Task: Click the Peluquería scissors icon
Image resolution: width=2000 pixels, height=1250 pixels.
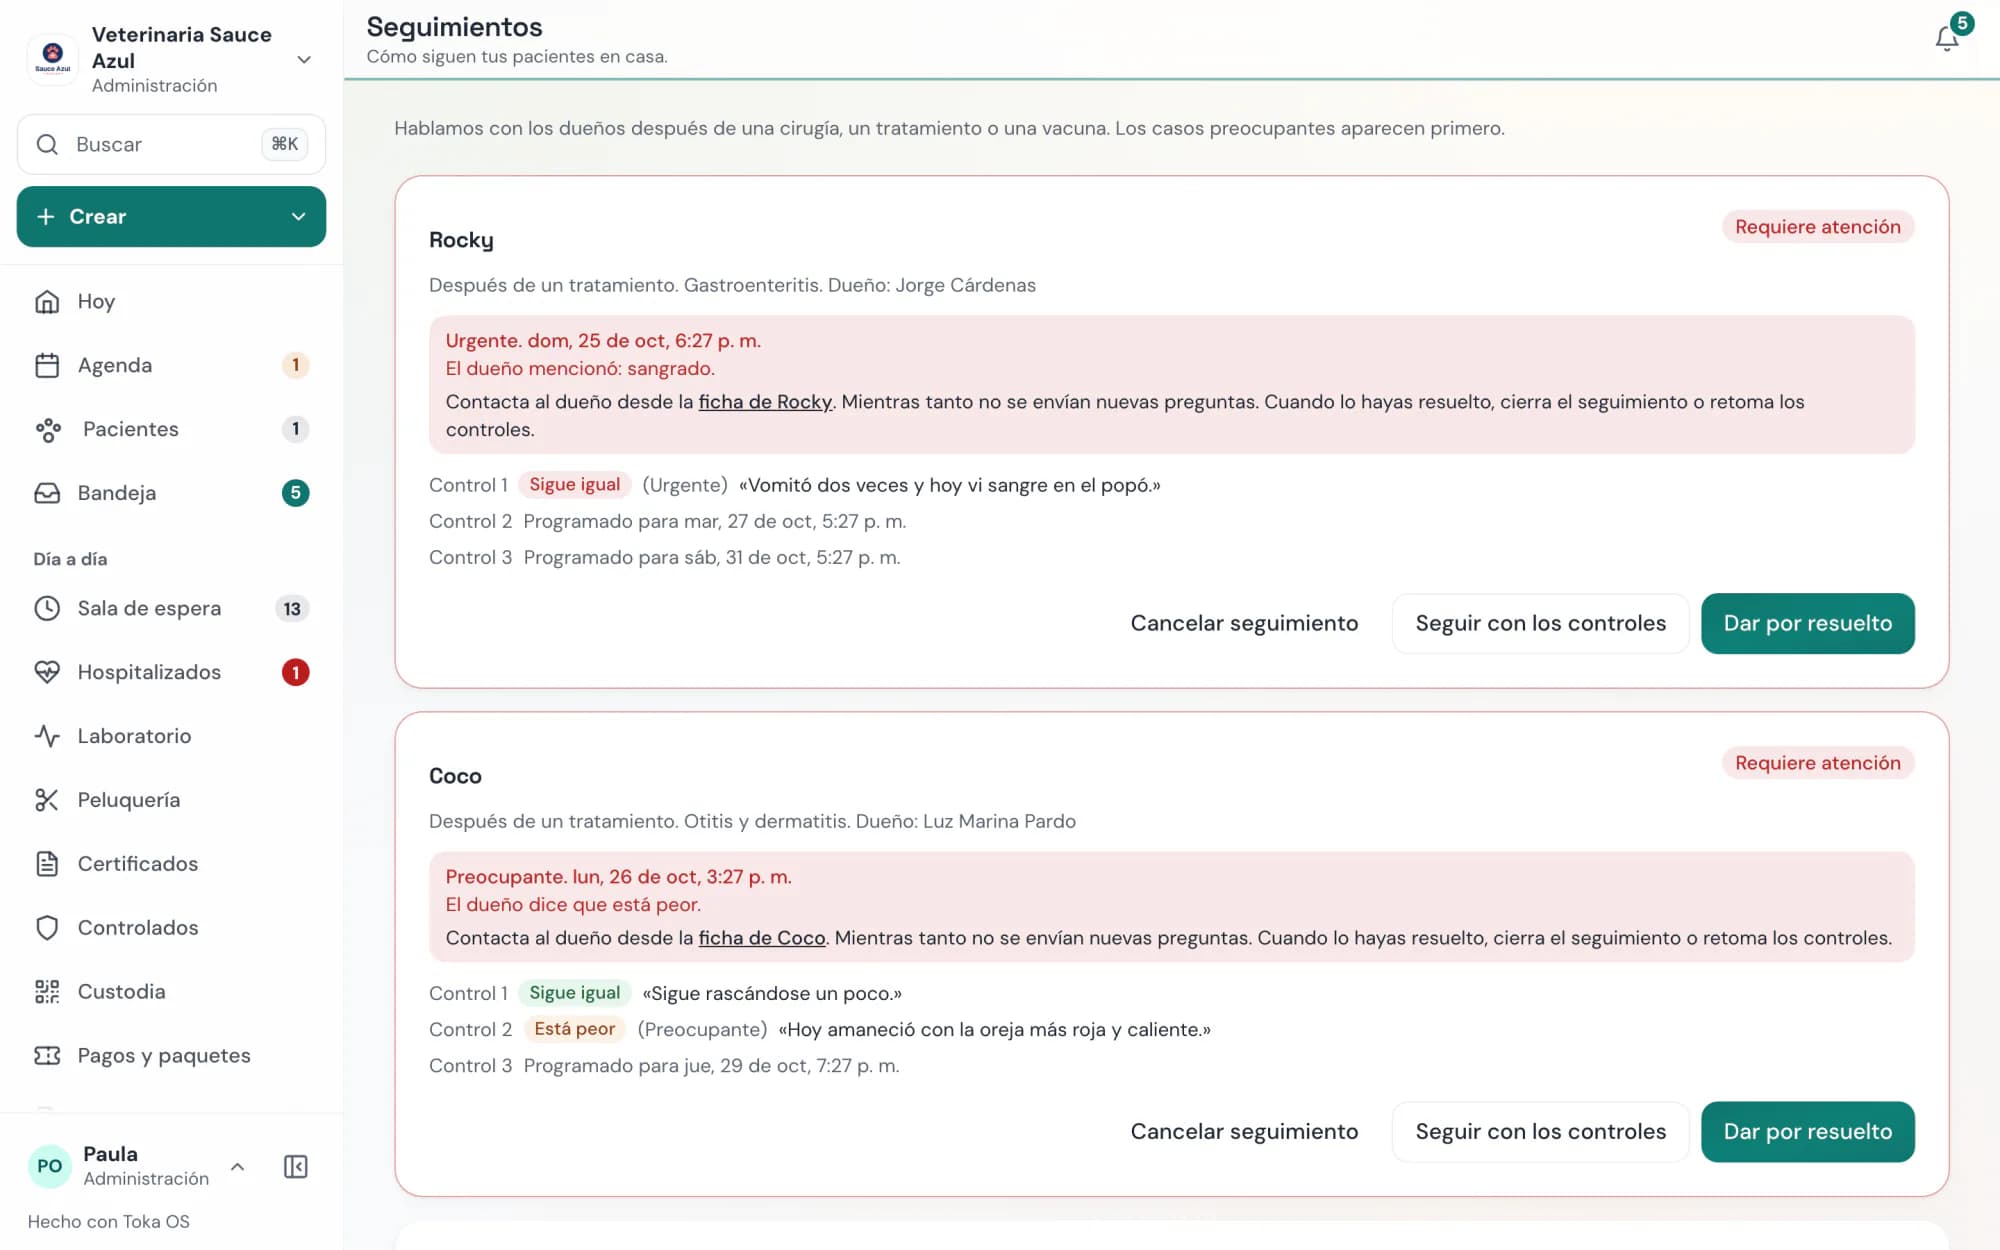Action: point(47,800)
